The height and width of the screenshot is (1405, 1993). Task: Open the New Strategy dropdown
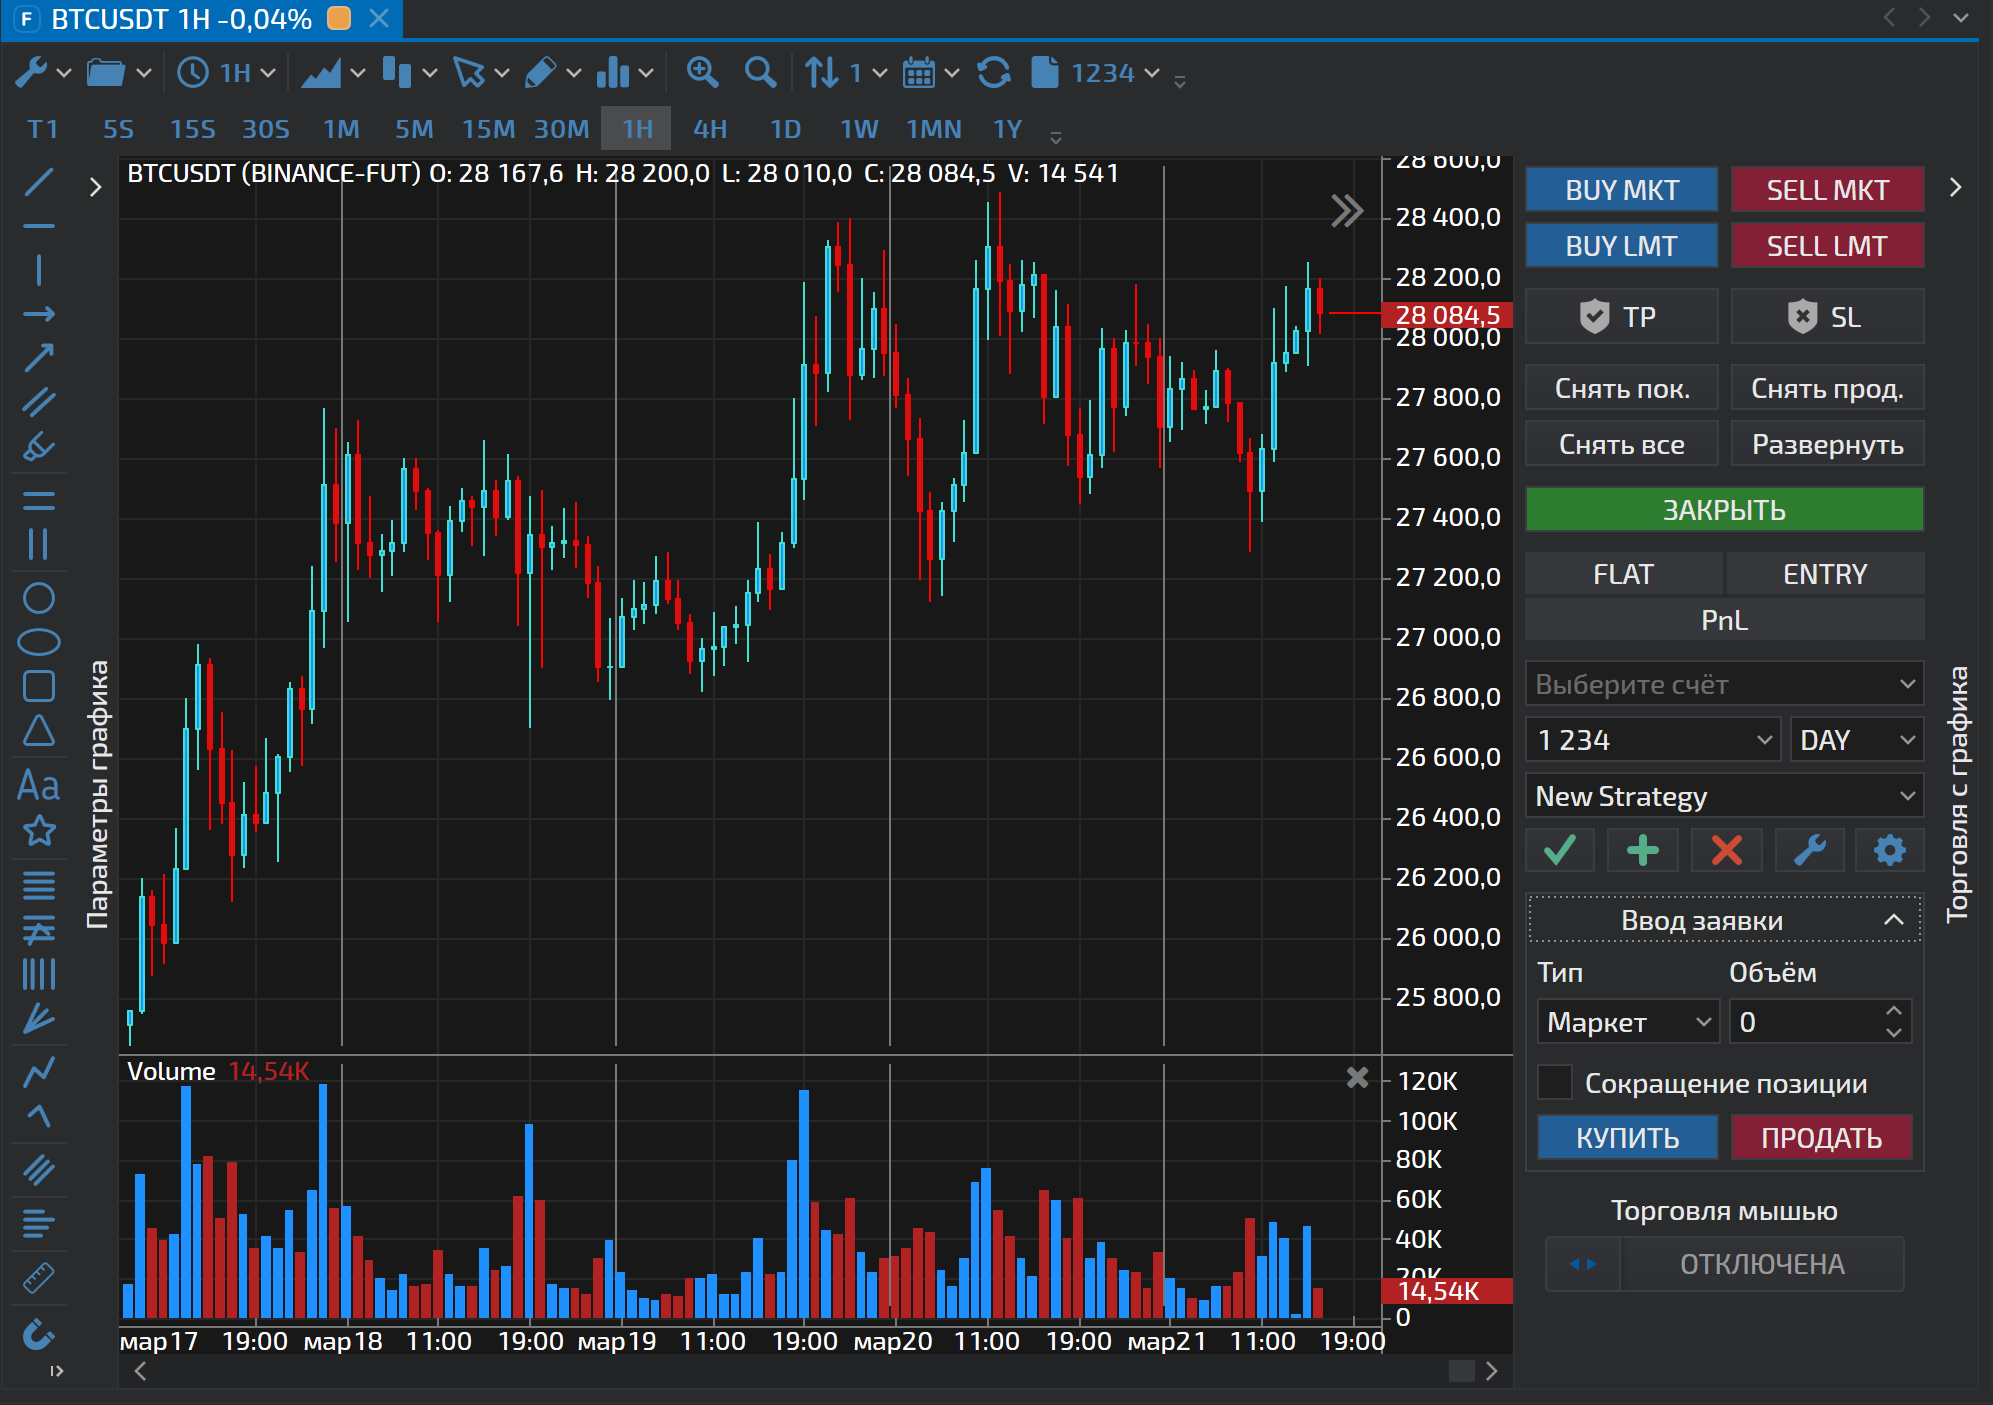pyautogui.click(x=1724, y=796)
